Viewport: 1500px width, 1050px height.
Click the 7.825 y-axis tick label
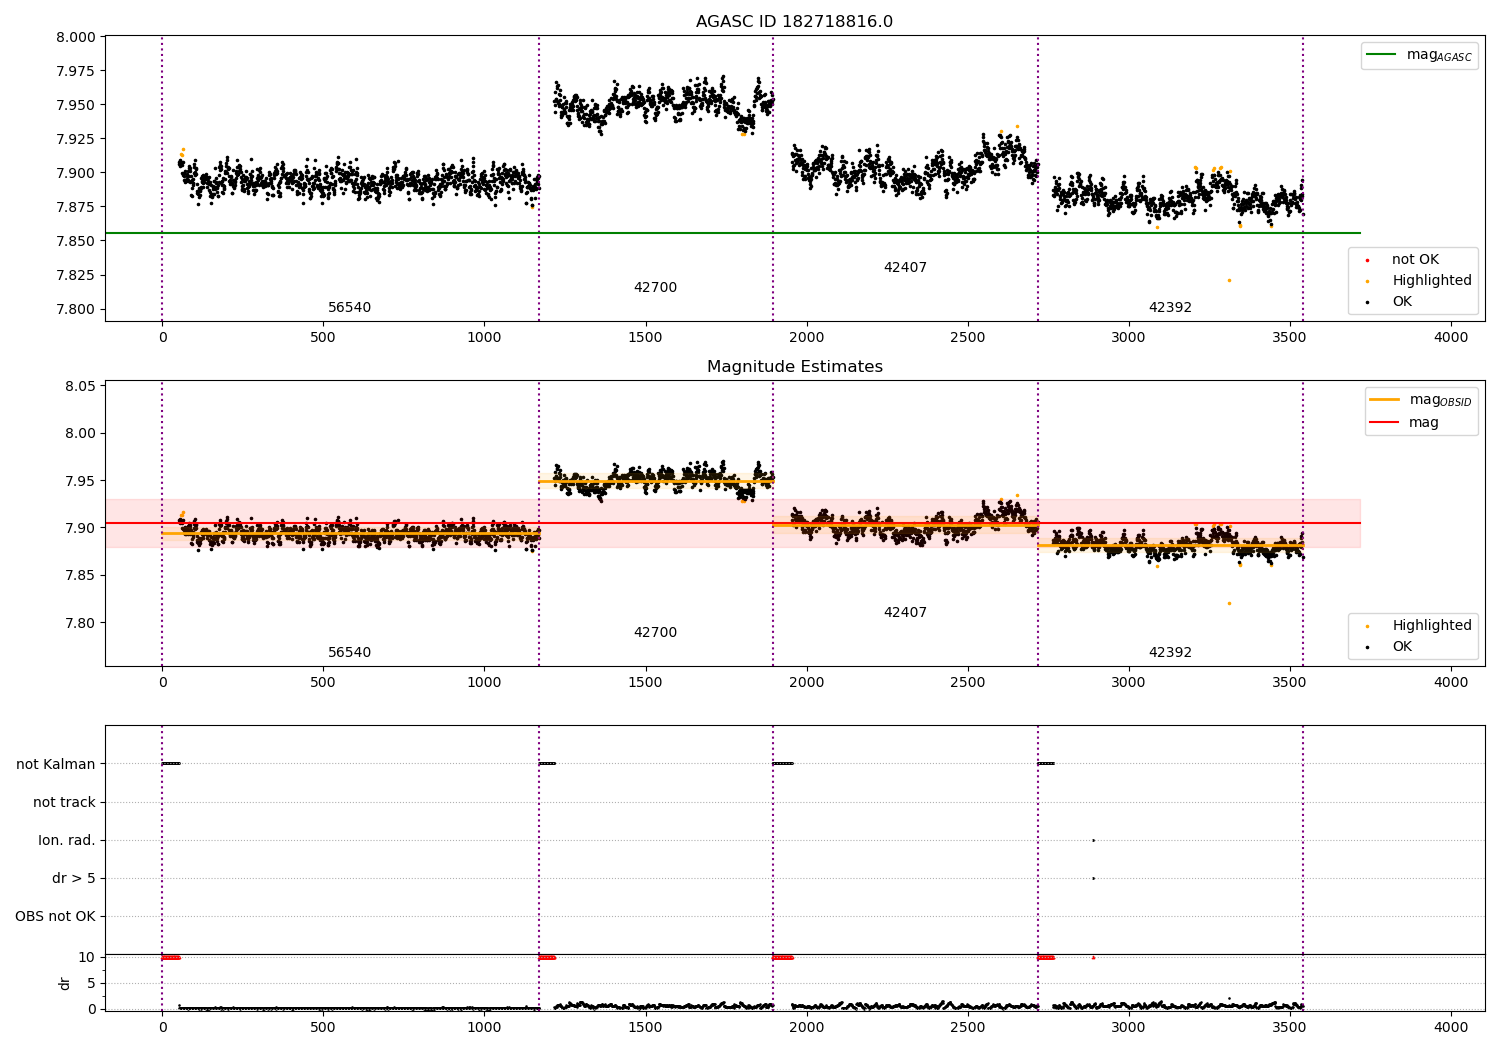click(x=75, y=276)
